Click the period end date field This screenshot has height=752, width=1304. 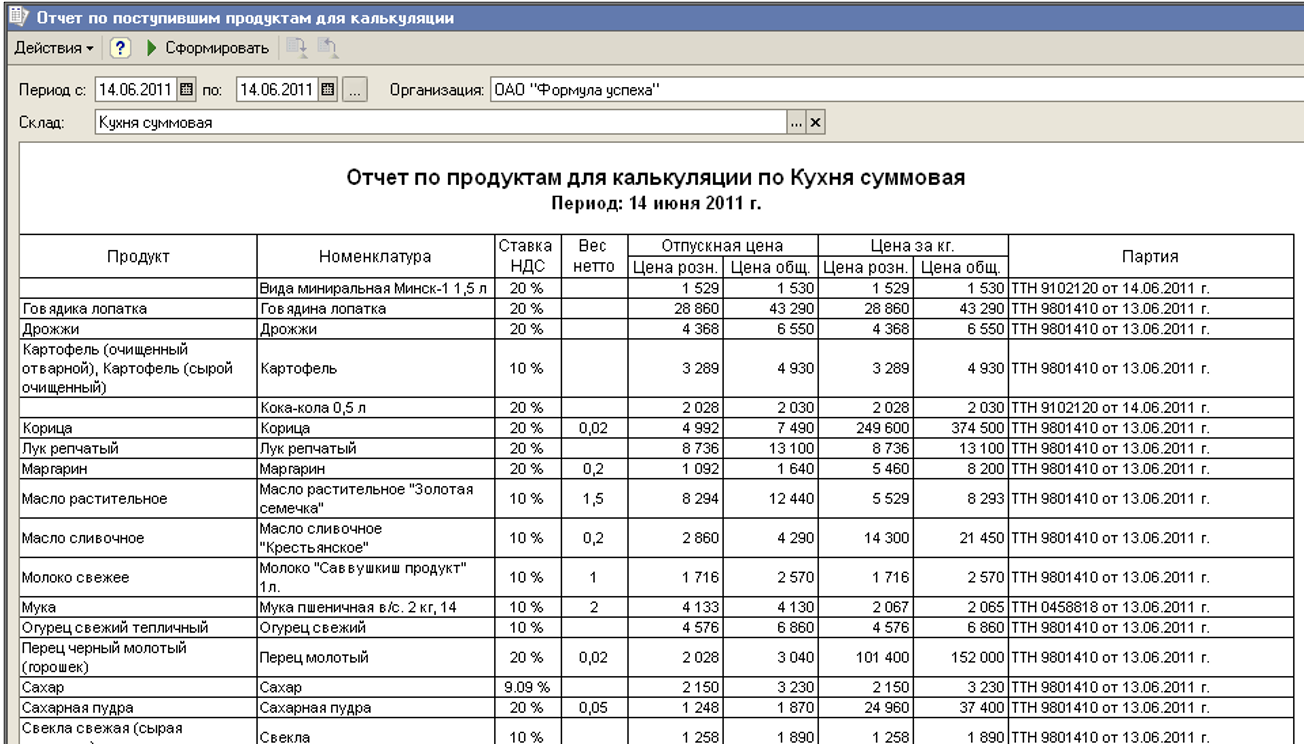tap(277, 91)
